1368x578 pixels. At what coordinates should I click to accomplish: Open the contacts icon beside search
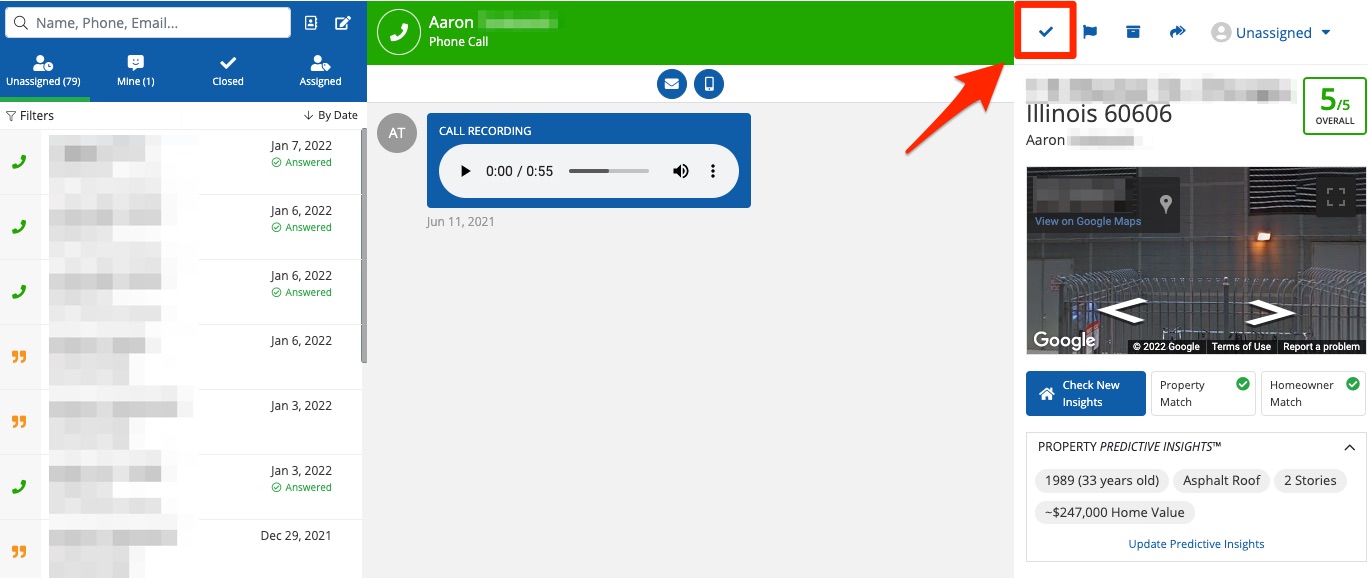point(311,23)
